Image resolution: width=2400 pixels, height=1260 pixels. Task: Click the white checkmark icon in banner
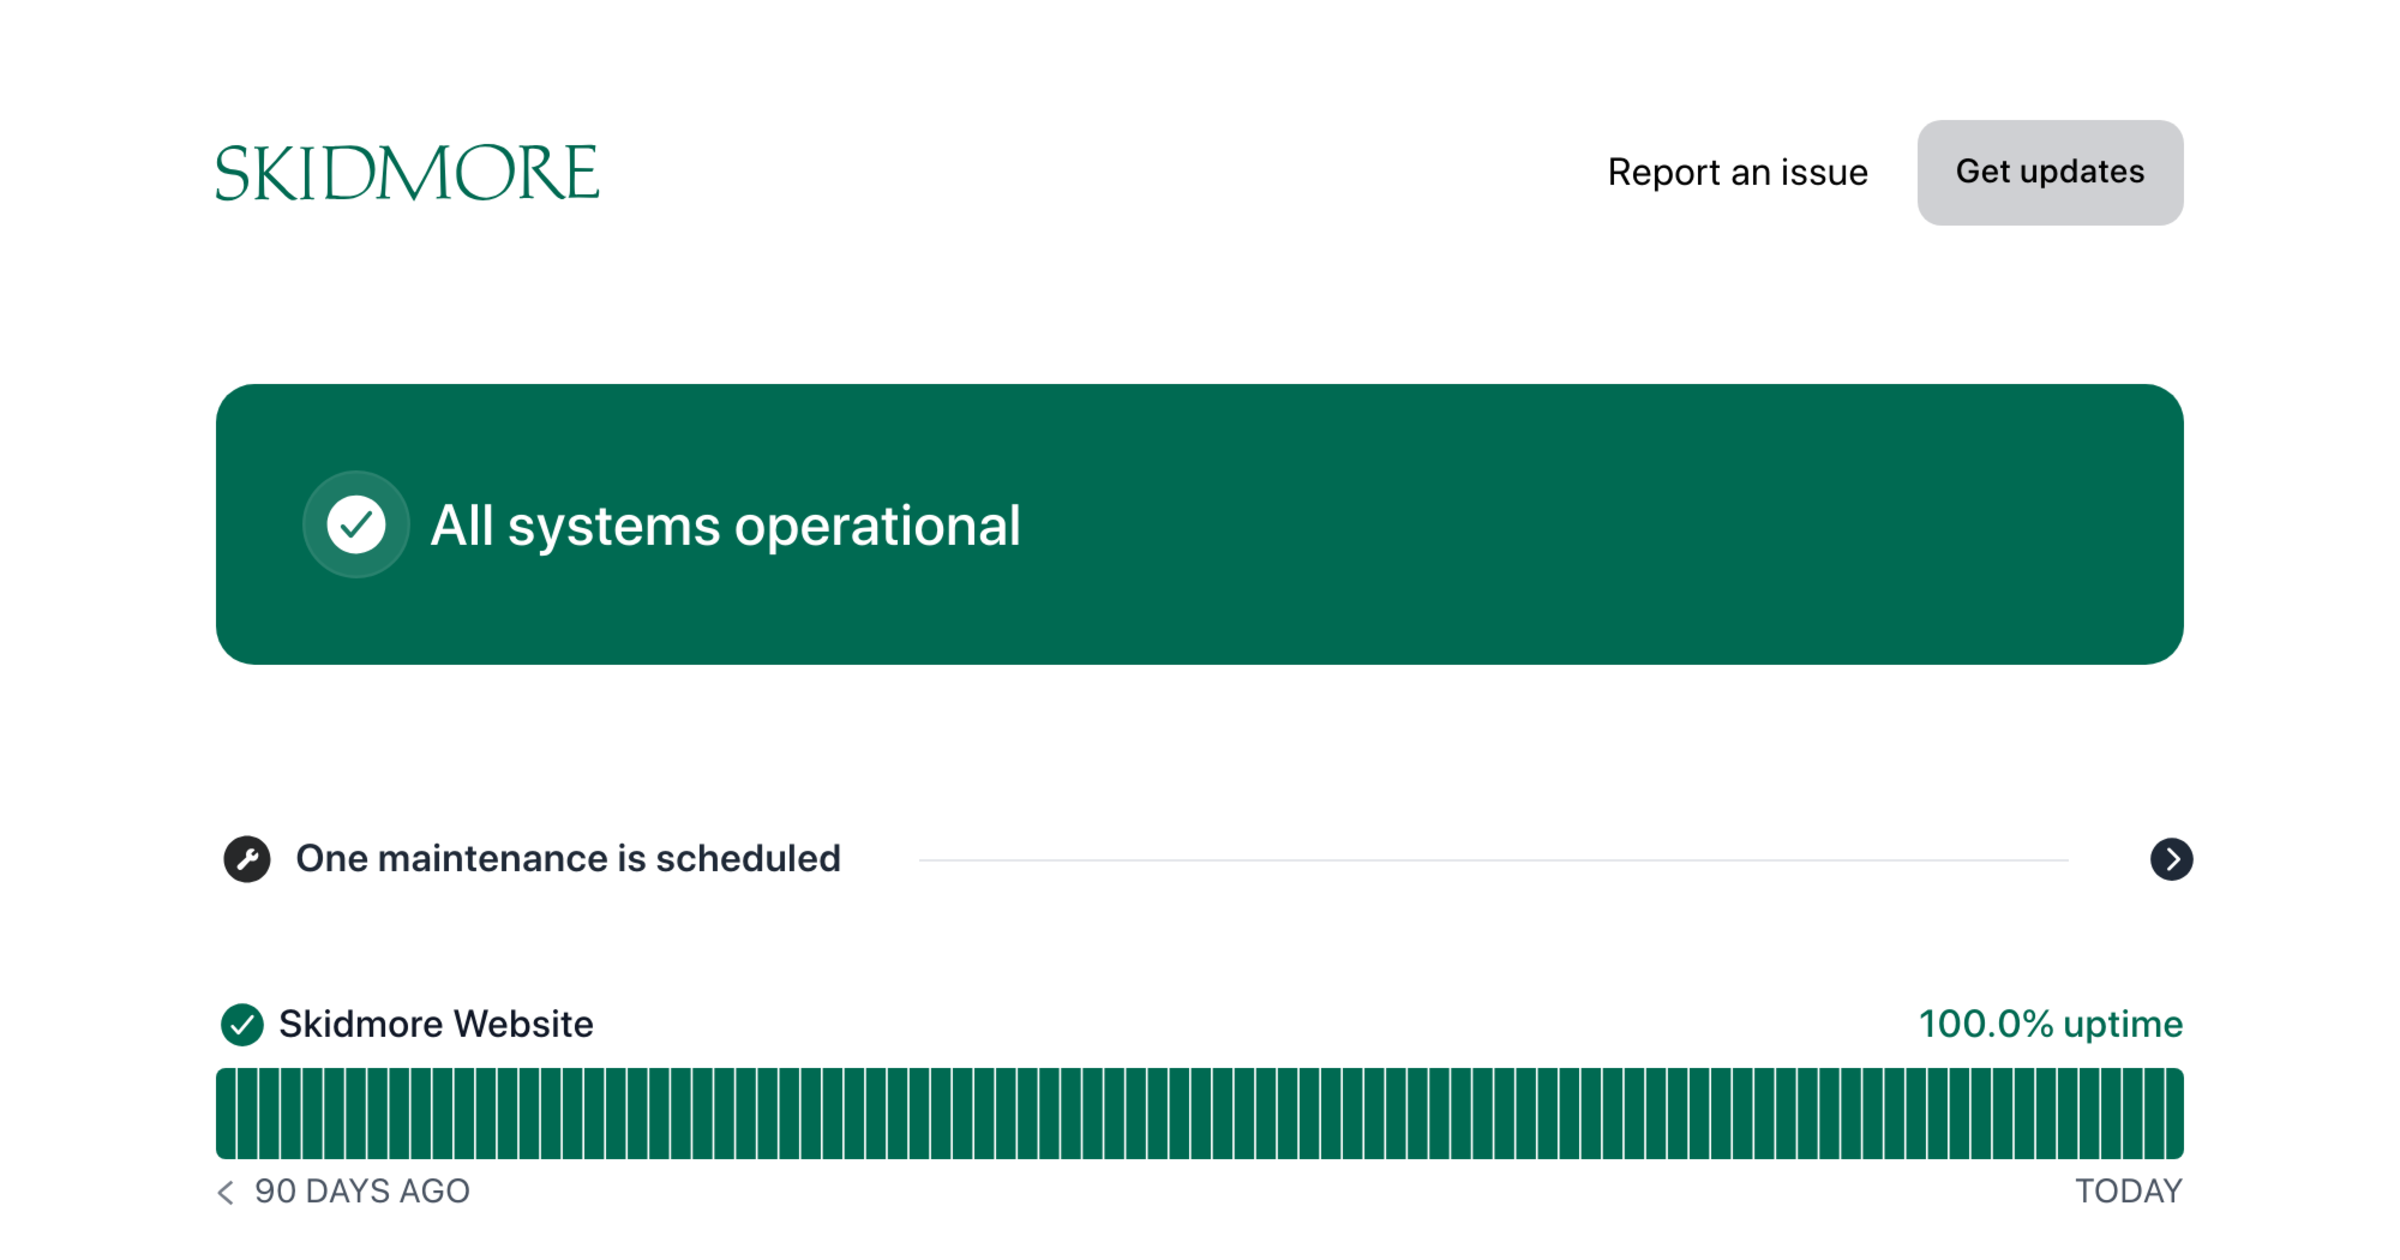tap(356, 525)
